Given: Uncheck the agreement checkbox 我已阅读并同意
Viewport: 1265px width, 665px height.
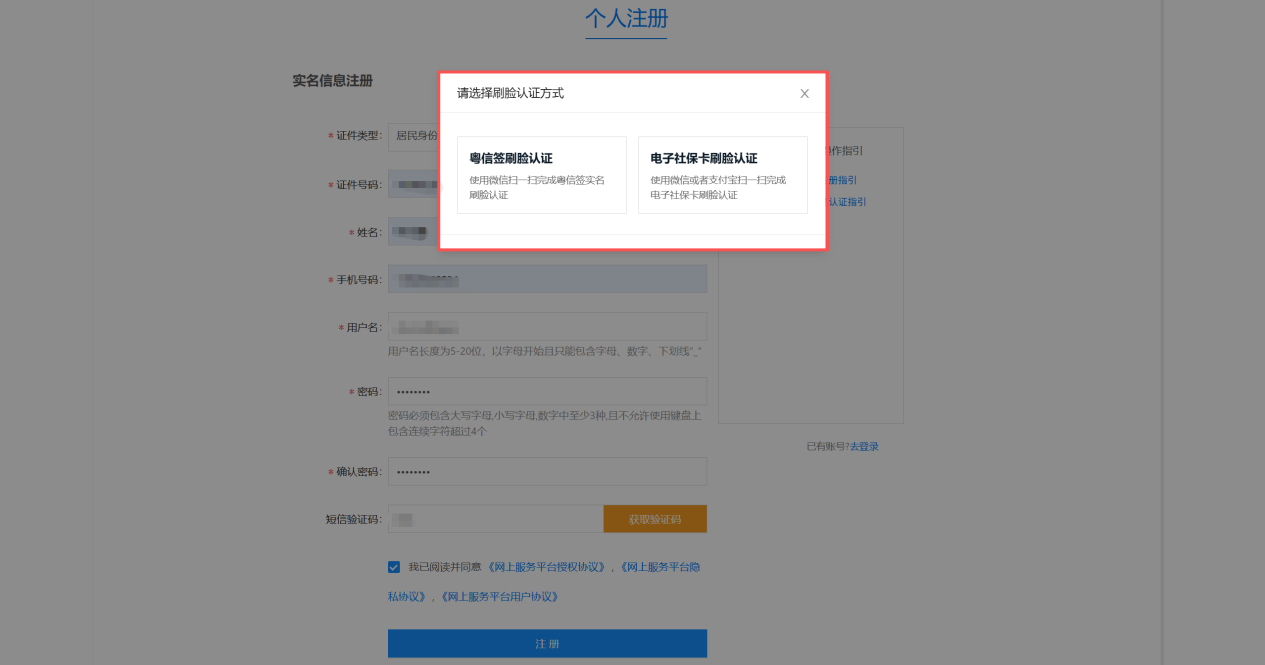Looking at the screenshot, I should point(394,567).
